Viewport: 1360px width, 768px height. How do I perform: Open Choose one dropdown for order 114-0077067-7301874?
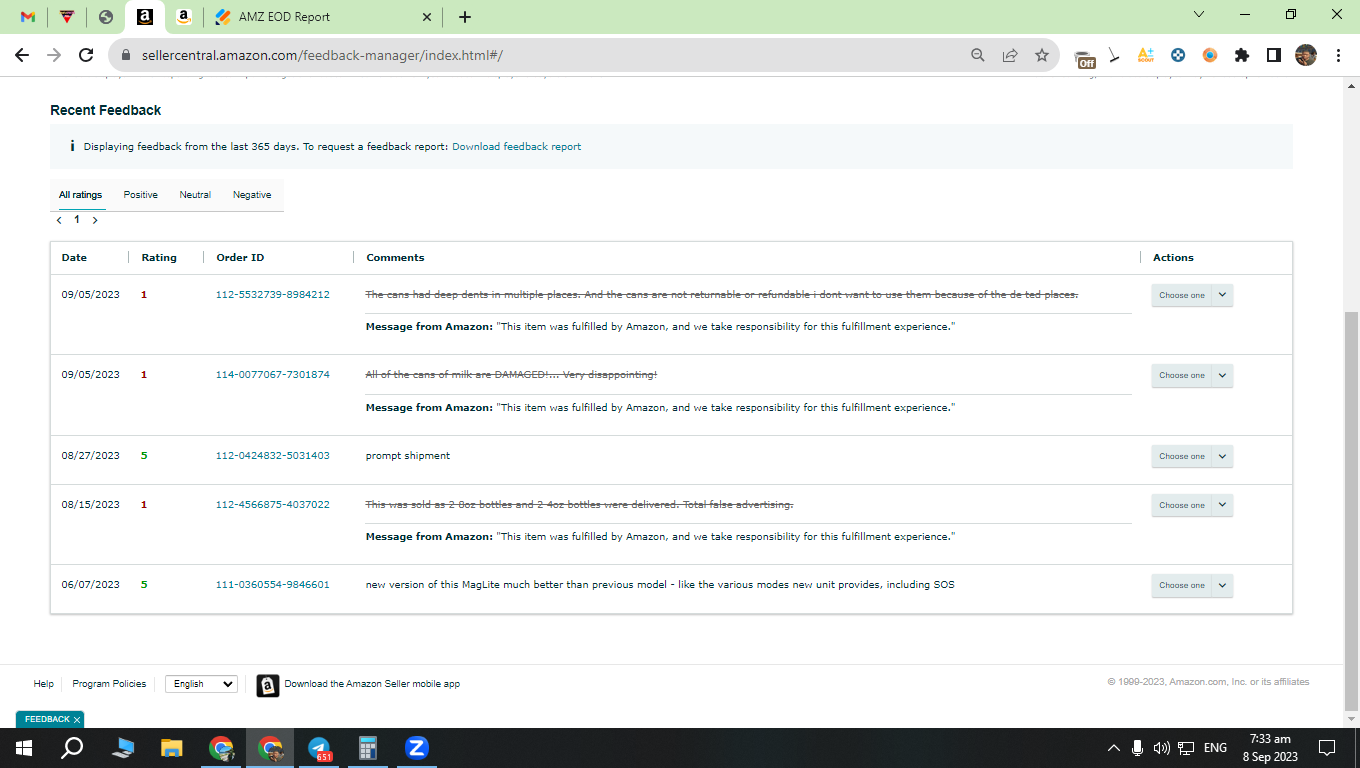coord(1192,375)
